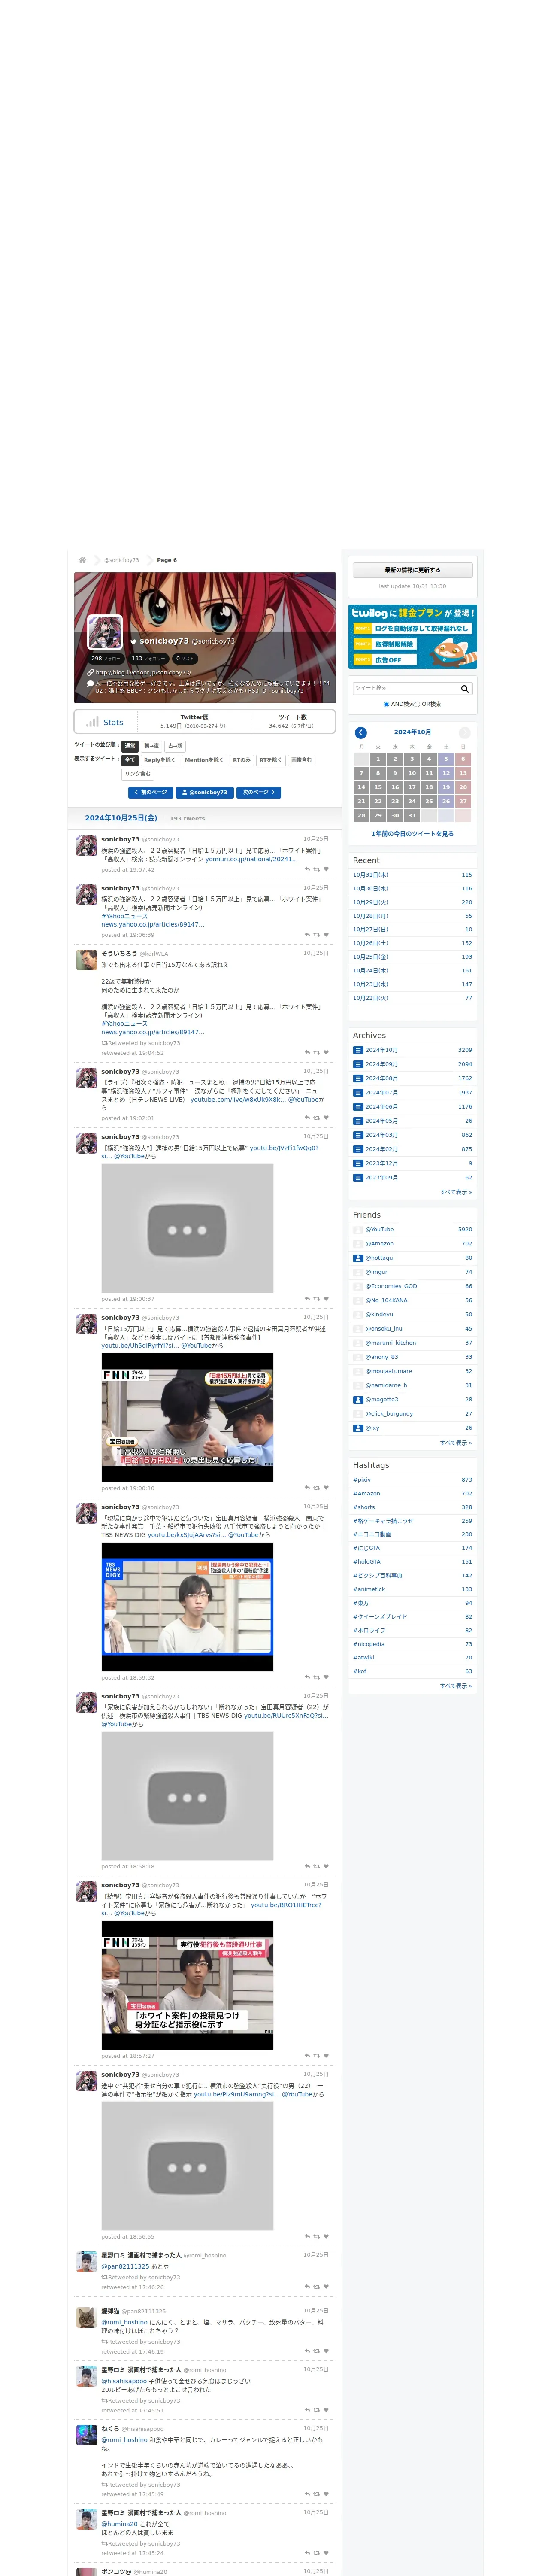Go to previous month in calendar
The width and height of the screenshot is (551, 2576).
tap(361, 732)
